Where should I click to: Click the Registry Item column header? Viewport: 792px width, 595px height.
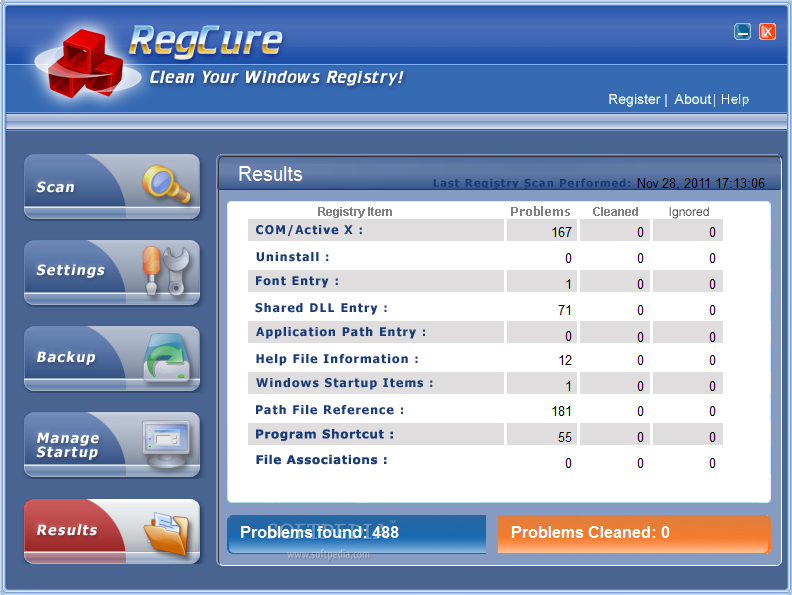355,212
